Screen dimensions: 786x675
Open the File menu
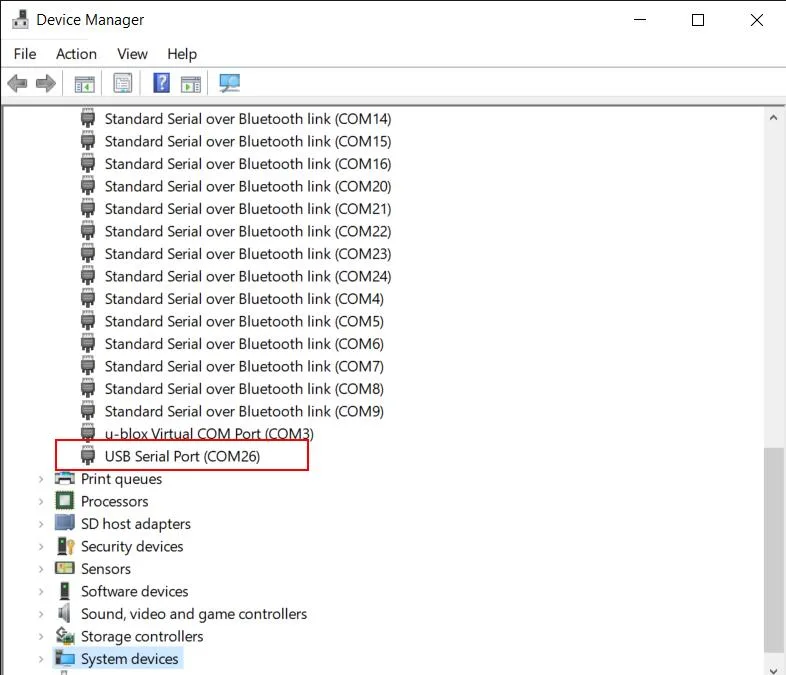25,54
